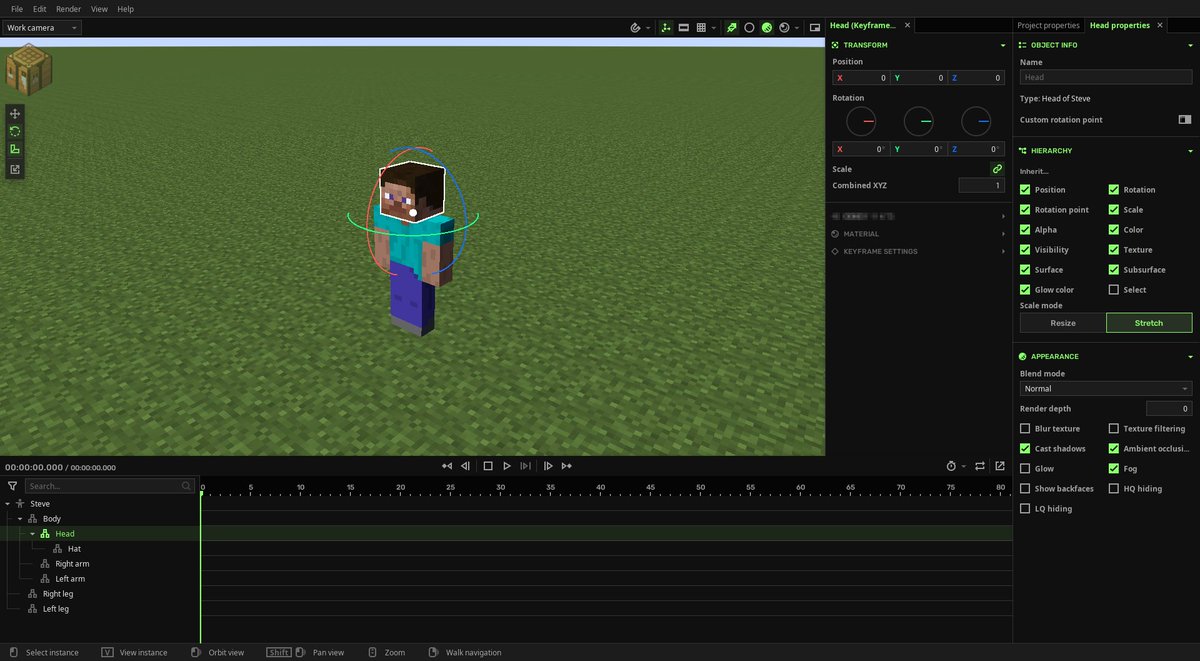1200x661 pixels.
Task: Select the Hat item in the timeline
Action: point(74,549)
